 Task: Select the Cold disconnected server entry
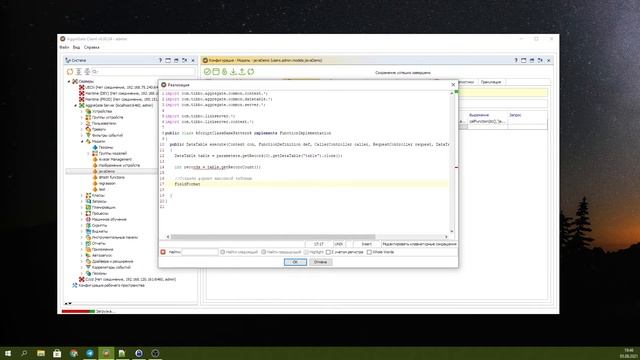pos(130,279)
